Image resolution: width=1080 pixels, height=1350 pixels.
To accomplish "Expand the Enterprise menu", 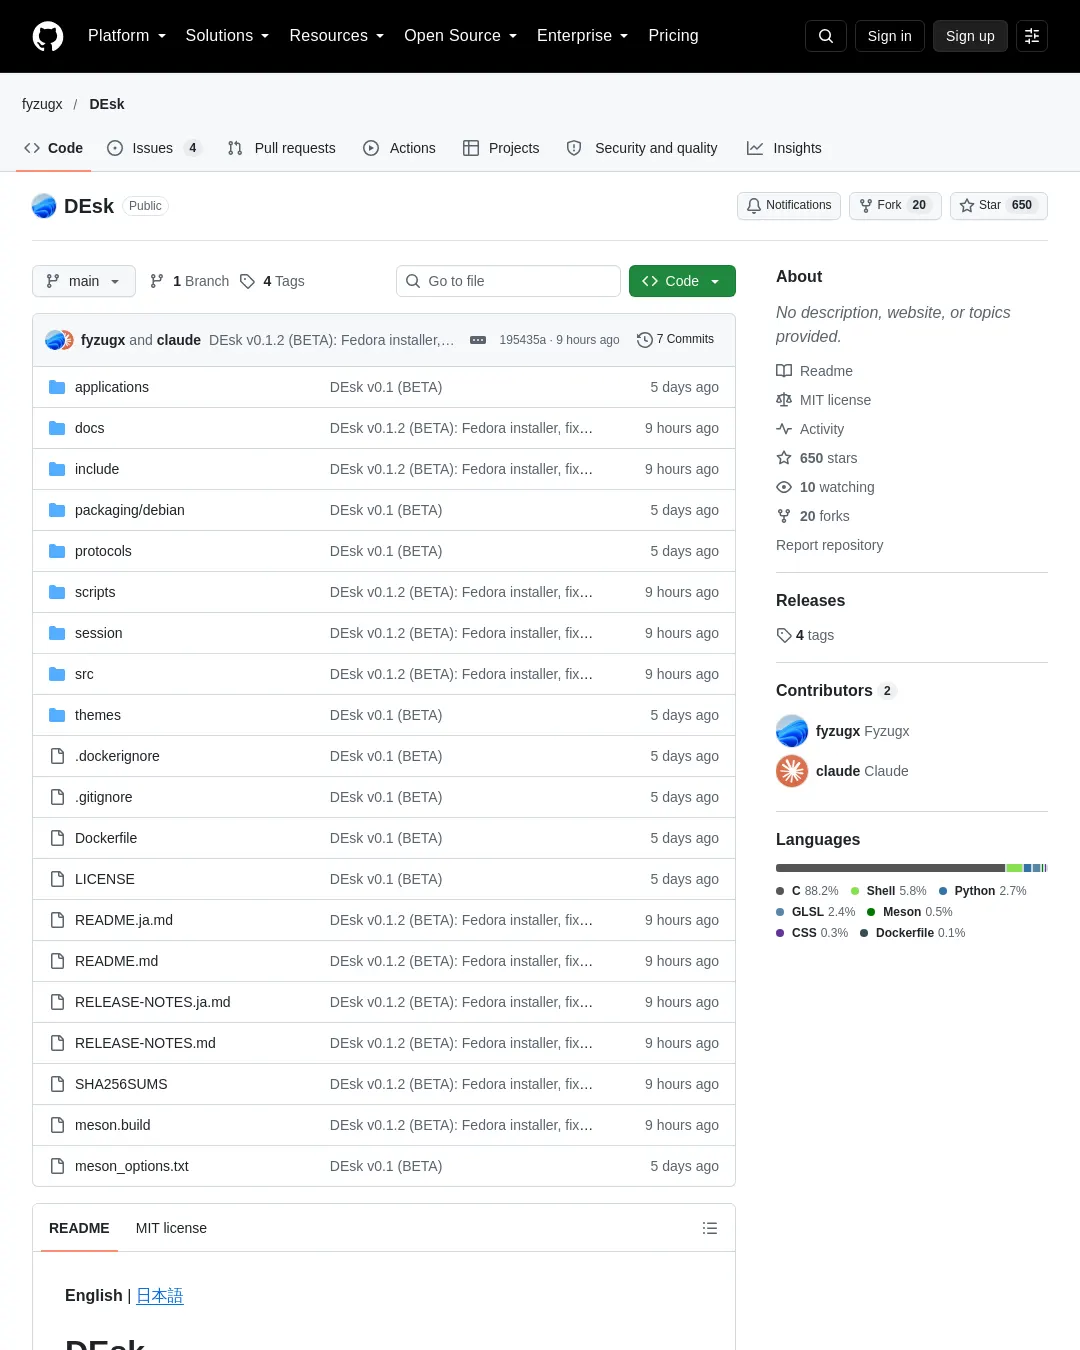I will (x=582, y=36).
